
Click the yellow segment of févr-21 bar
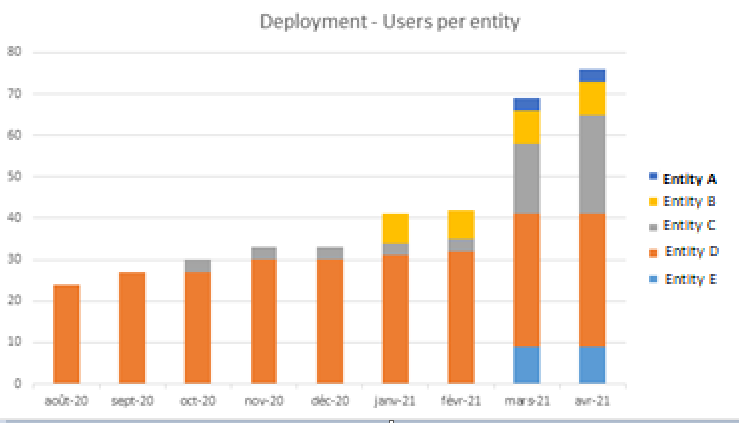pyautogui.click(x=461, y=225)
